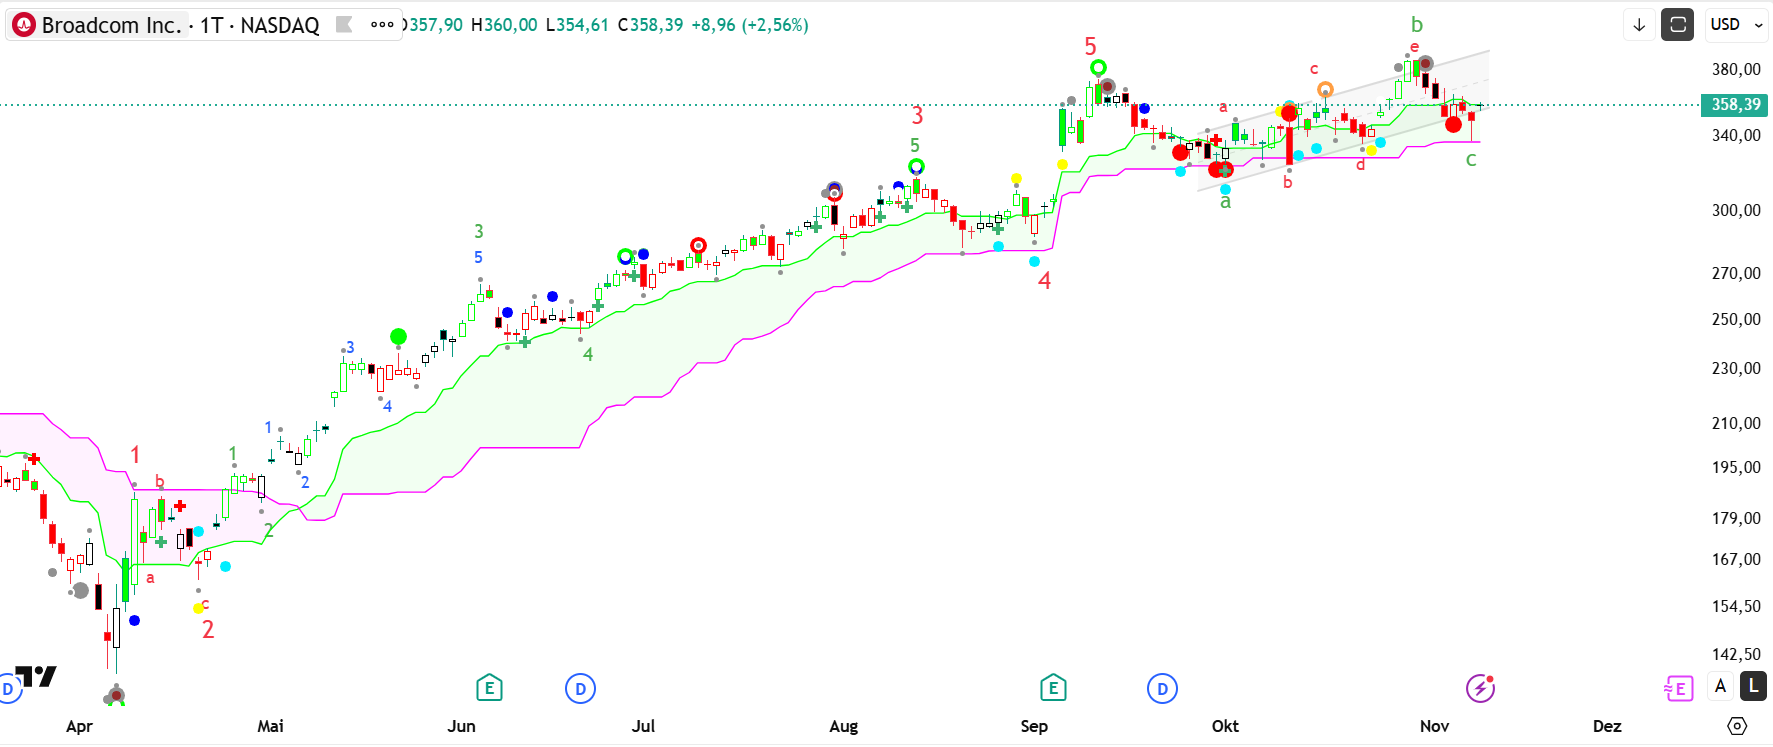Click the down arrow button near USD
The width and height of the screenshot is (1773, 747).
pyautogui.click(x=1639, y=25)
